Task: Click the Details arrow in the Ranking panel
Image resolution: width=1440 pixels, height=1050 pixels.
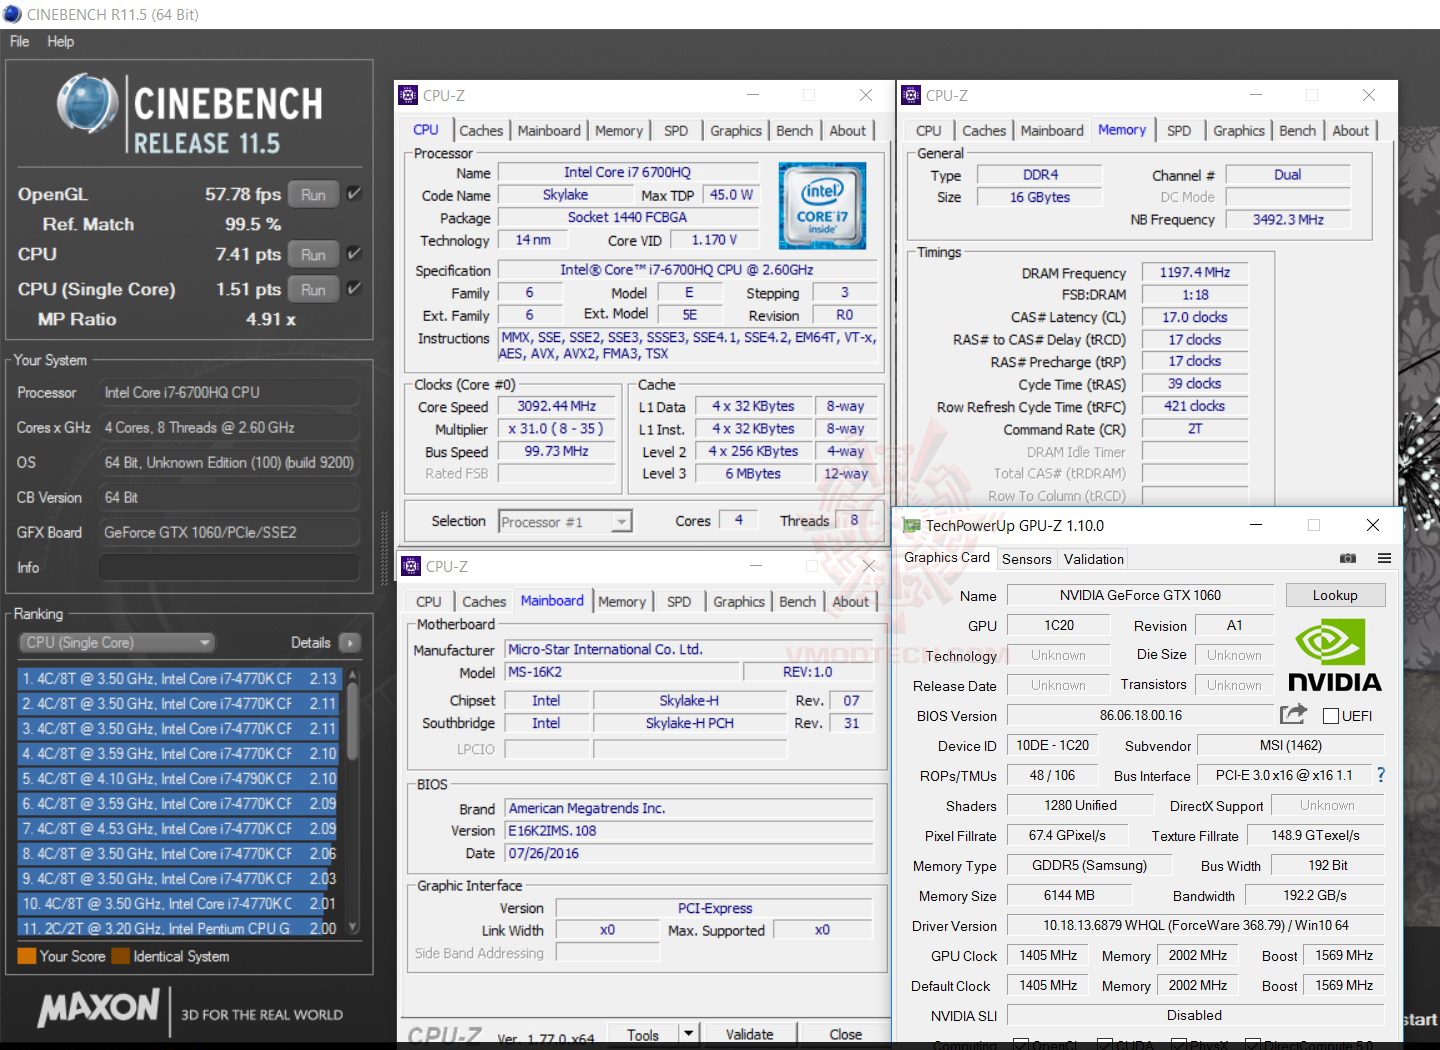Action: tap(349, 643)
